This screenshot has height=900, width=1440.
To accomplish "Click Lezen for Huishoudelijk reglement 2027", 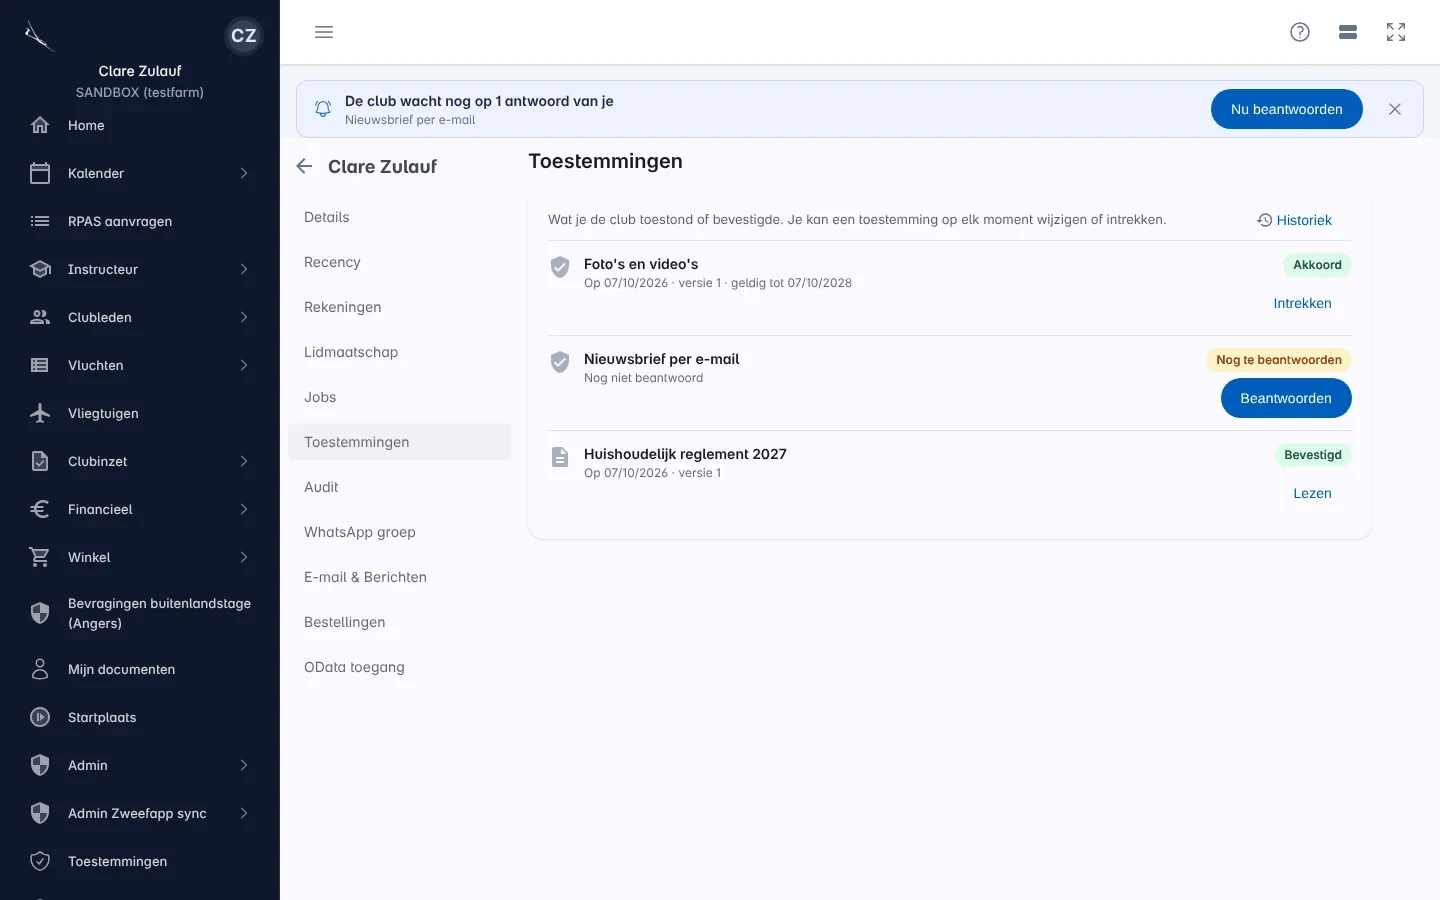I will click(1312, 493).
